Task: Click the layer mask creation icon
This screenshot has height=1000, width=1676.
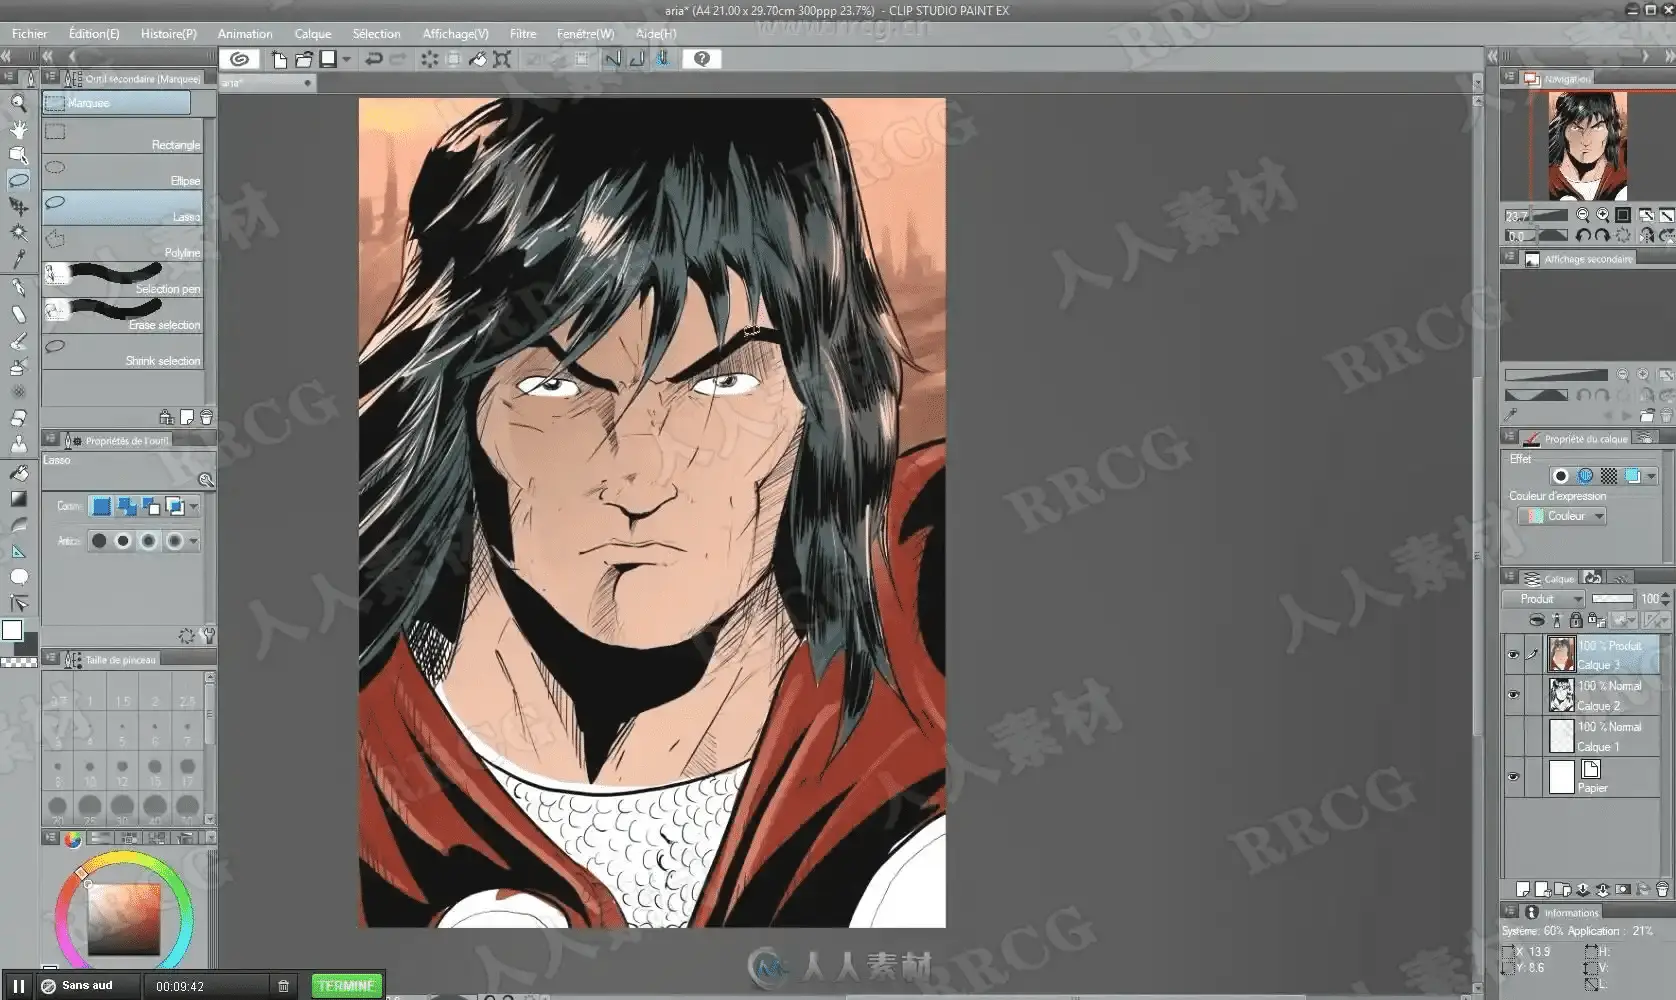Action: click(1622, 889)
